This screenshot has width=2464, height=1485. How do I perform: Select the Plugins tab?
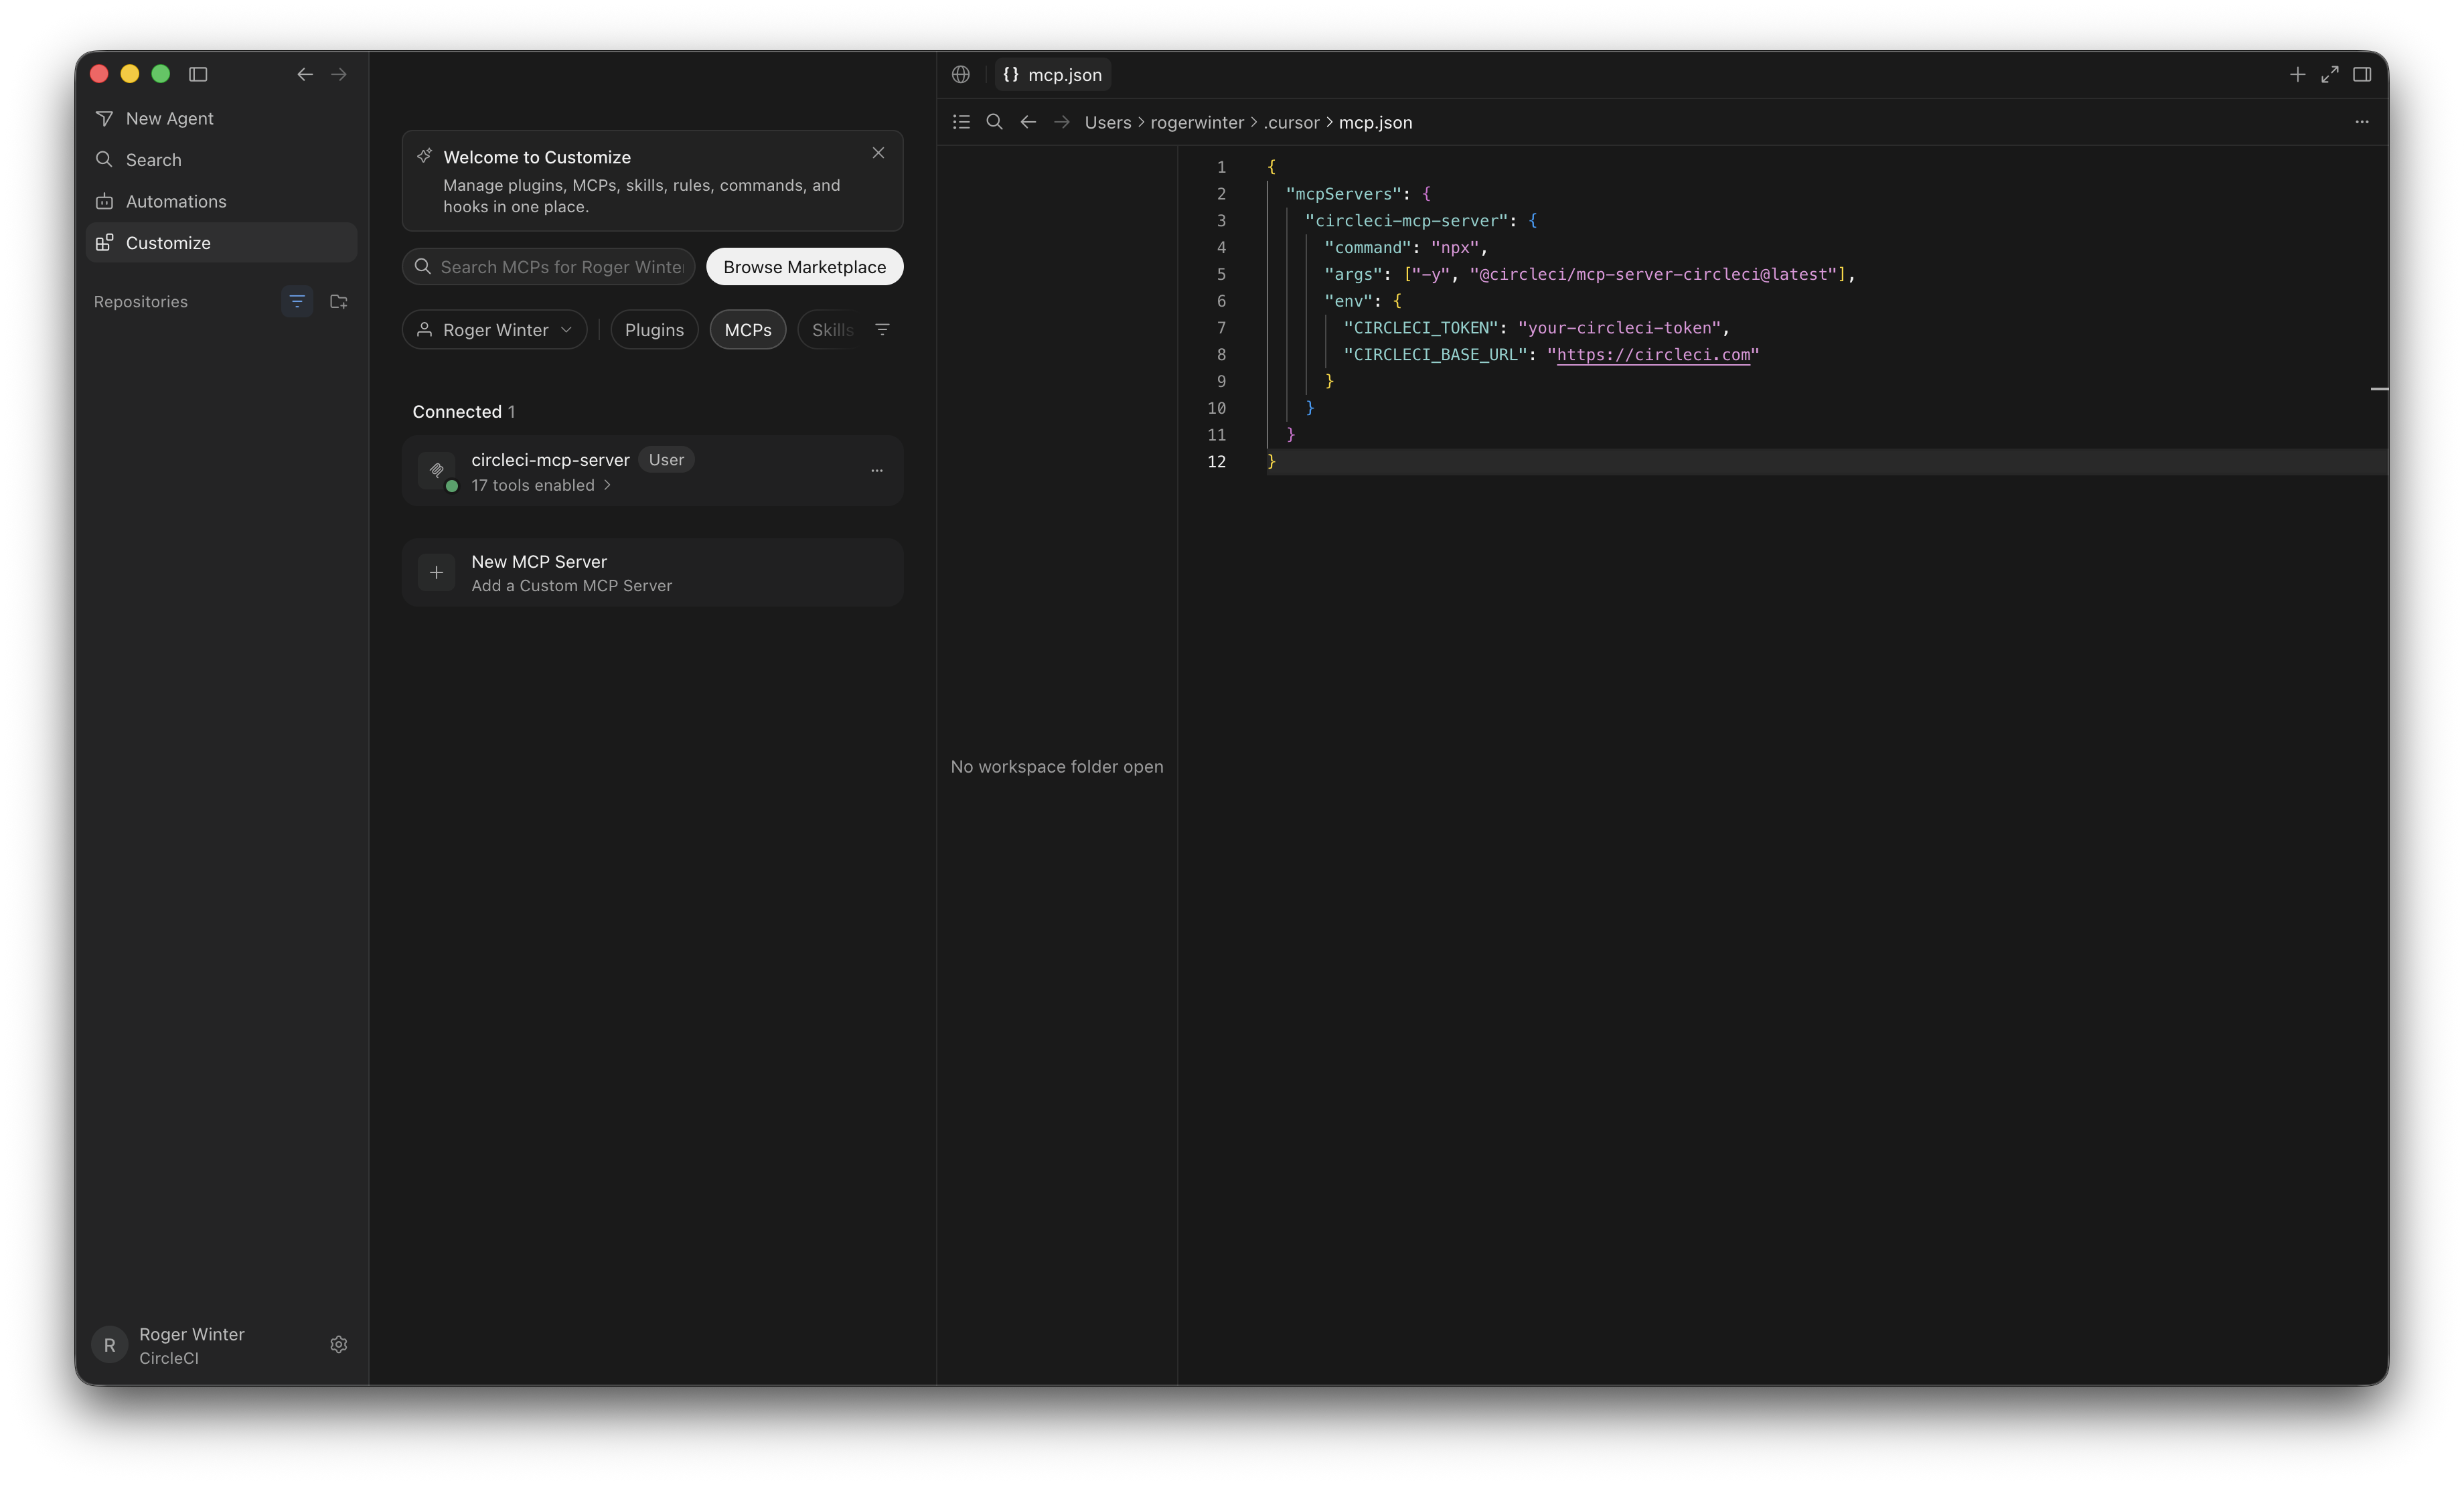pyautogui.click(x=654, y=330)
